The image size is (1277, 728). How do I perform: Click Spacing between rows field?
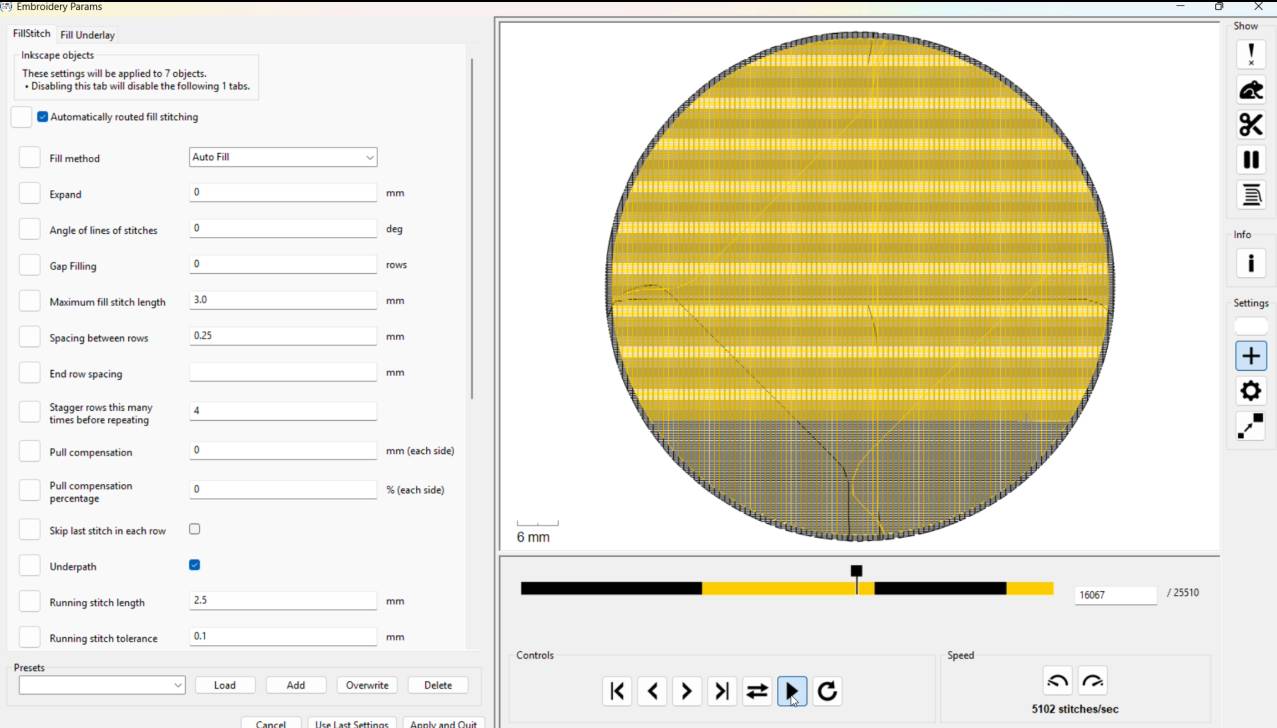tap(283, 336)
